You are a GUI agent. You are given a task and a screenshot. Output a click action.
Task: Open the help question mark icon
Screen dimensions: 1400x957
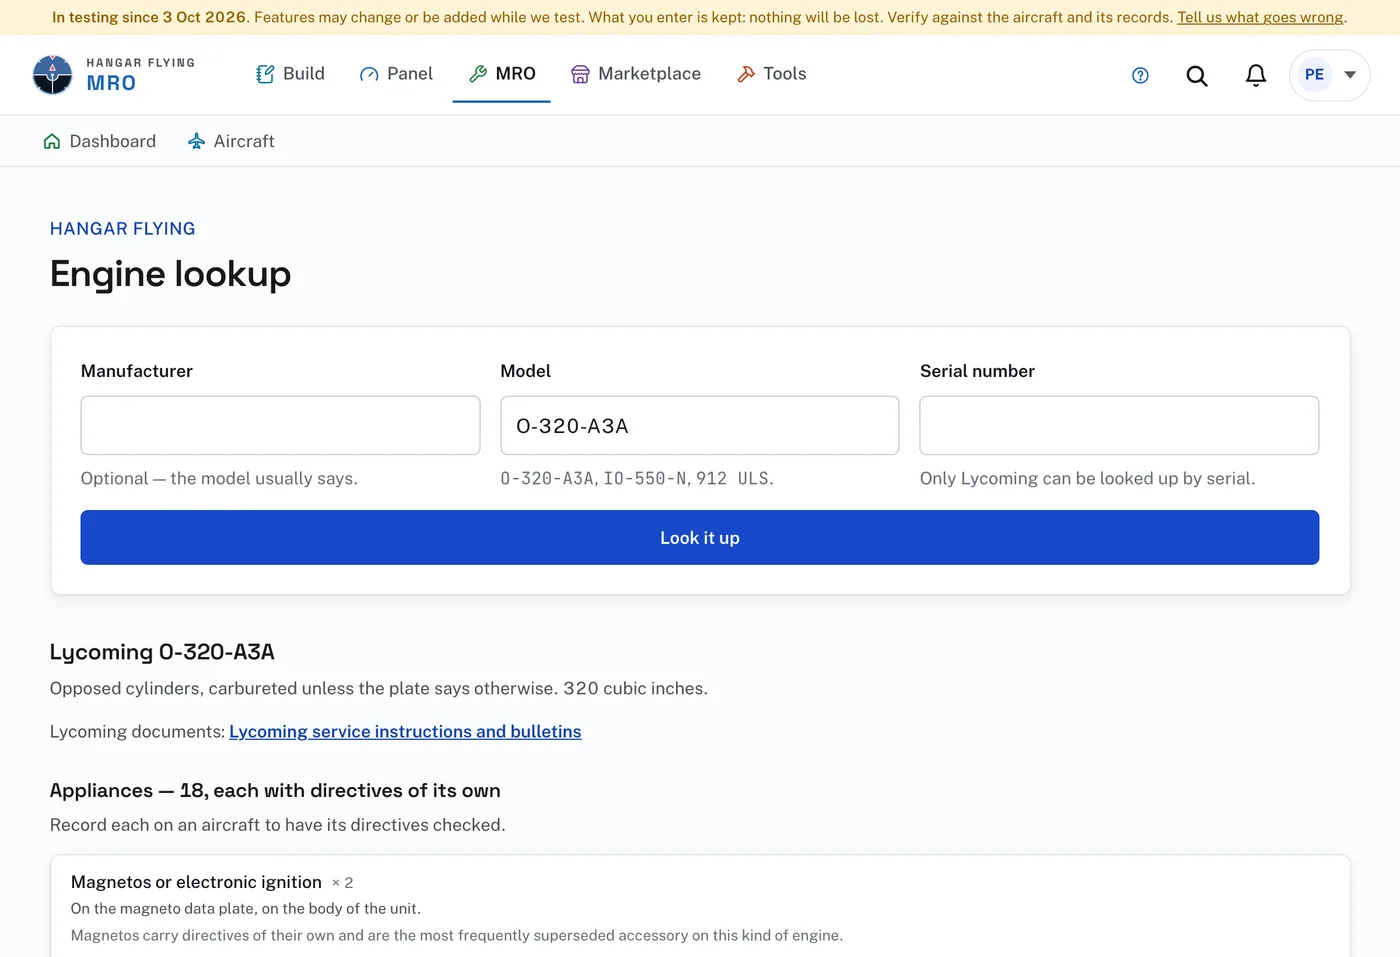tap(1140, 75)
